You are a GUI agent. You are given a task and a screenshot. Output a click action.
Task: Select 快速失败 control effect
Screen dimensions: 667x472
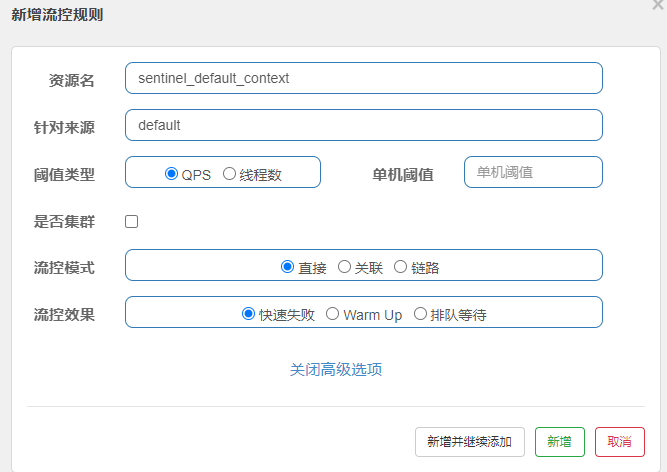coord(248,314)
